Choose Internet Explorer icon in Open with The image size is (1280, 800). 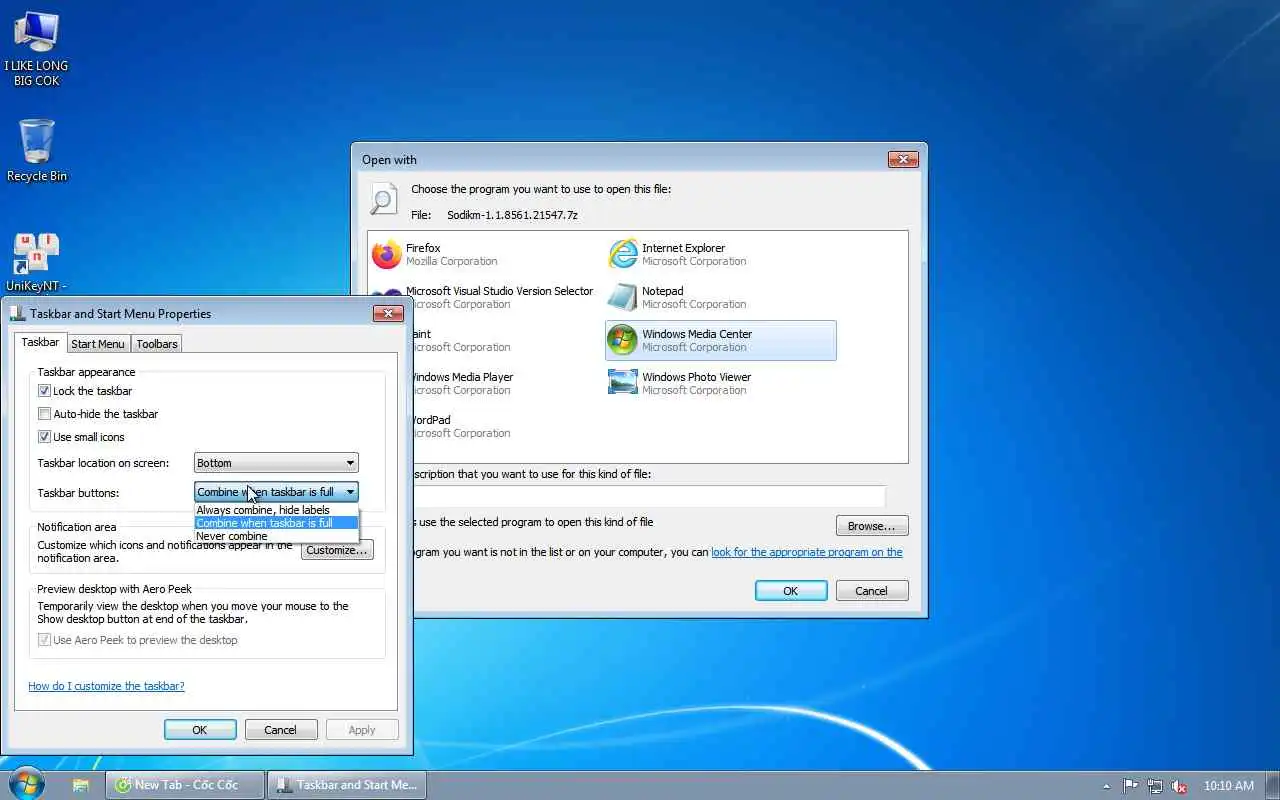623,254
